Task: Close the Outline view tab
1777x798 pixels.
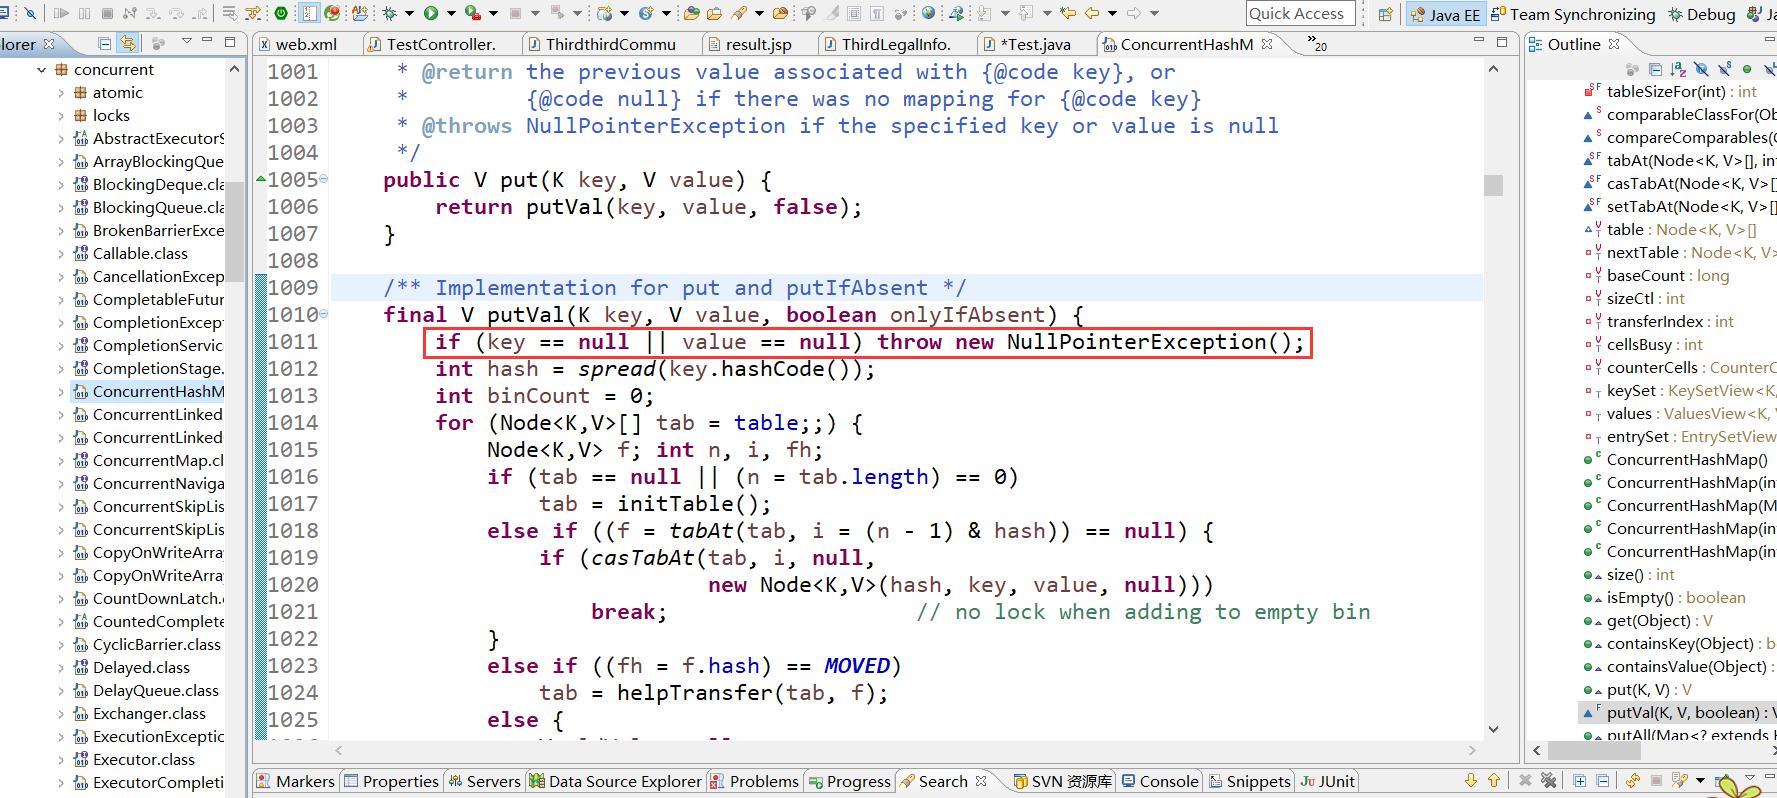Action: click(1614, 44)
